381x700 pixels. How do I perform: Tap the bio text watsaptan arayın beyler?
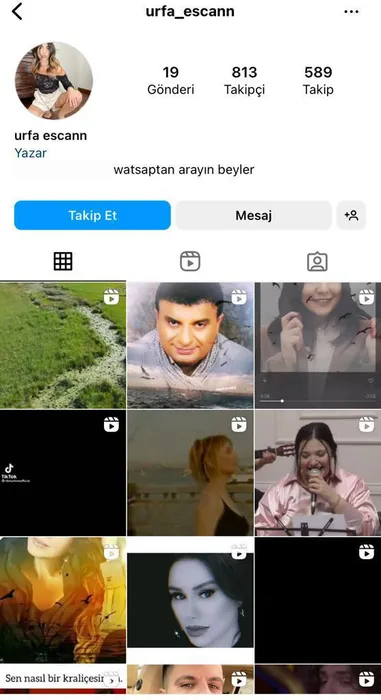(x=184, y=170)
